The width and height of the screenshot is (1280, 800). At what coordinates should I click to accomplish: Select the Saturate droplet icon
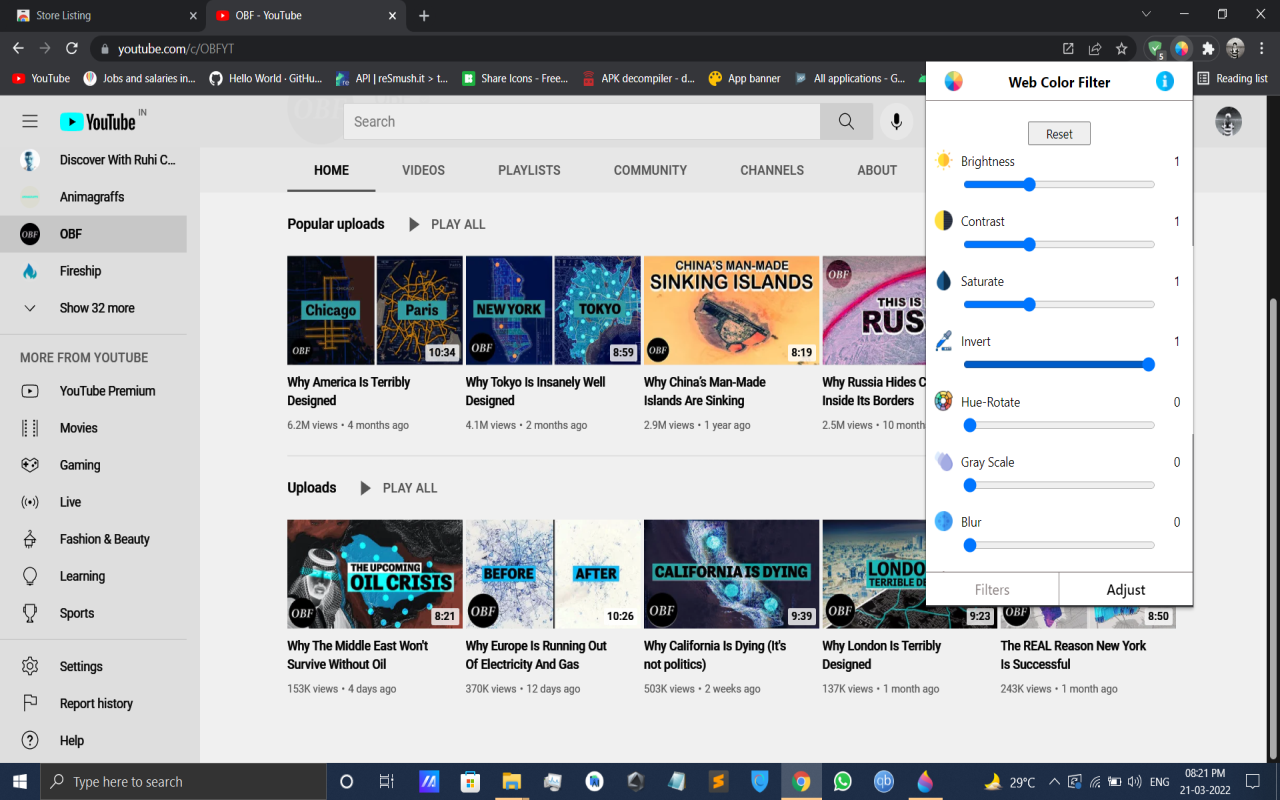(941, 280)
